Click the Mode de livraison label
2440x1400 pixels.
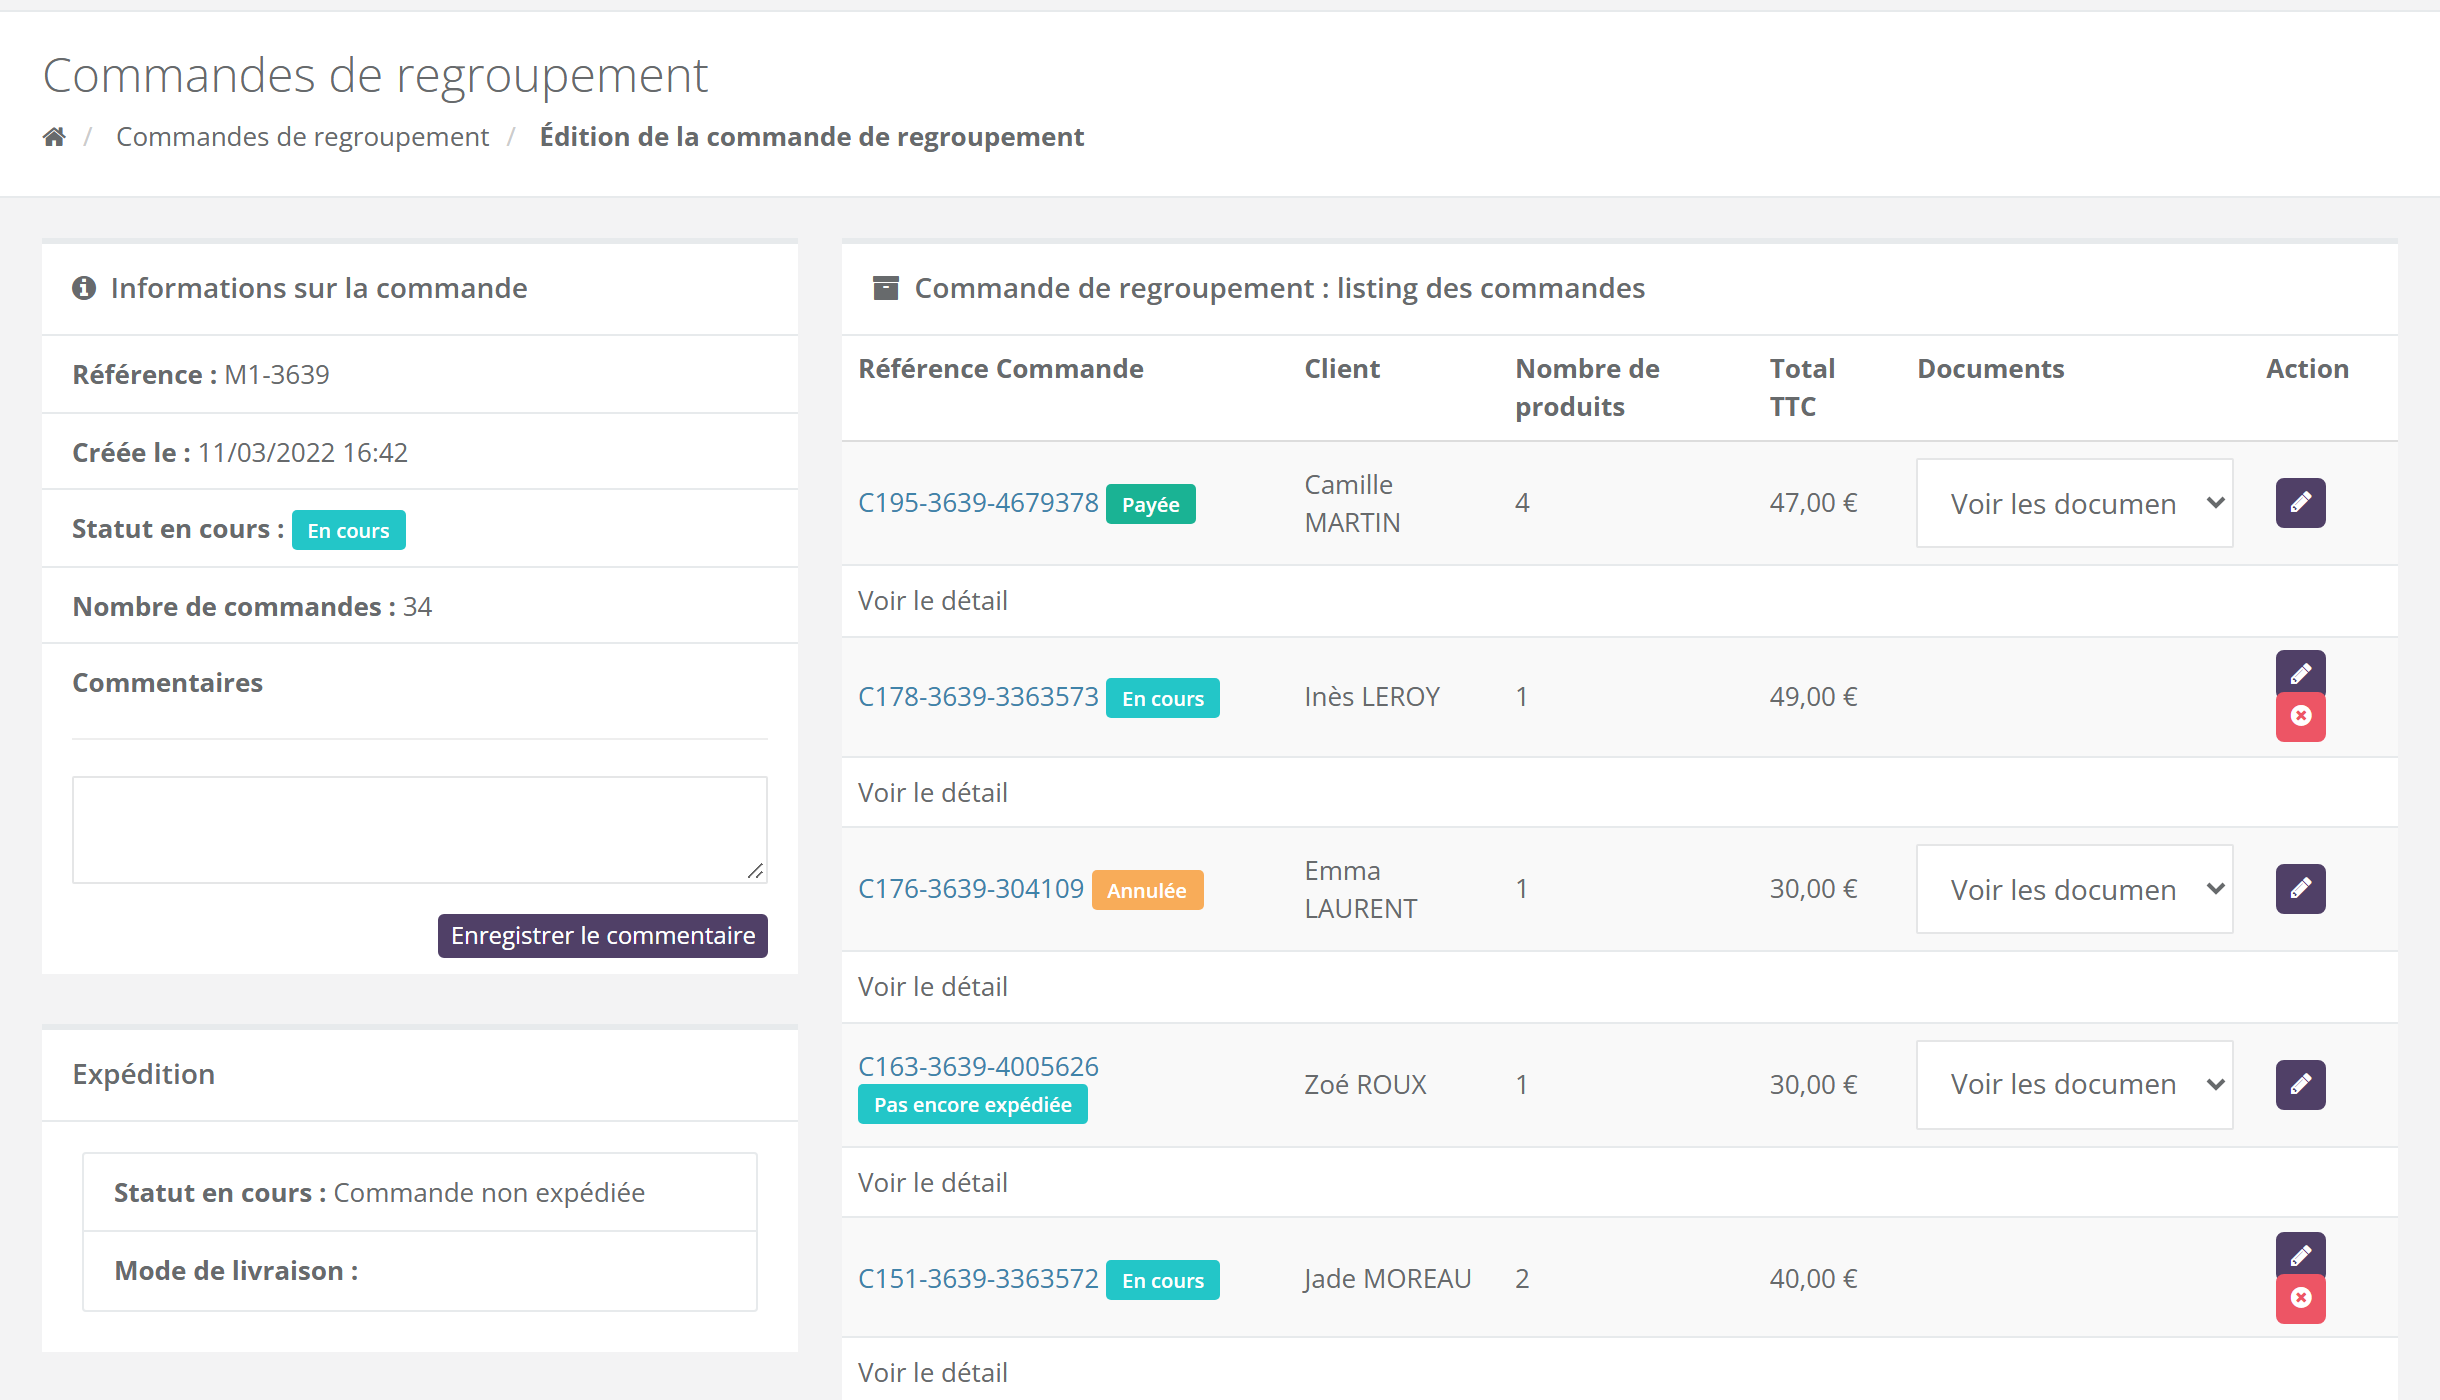point(236,1271)
